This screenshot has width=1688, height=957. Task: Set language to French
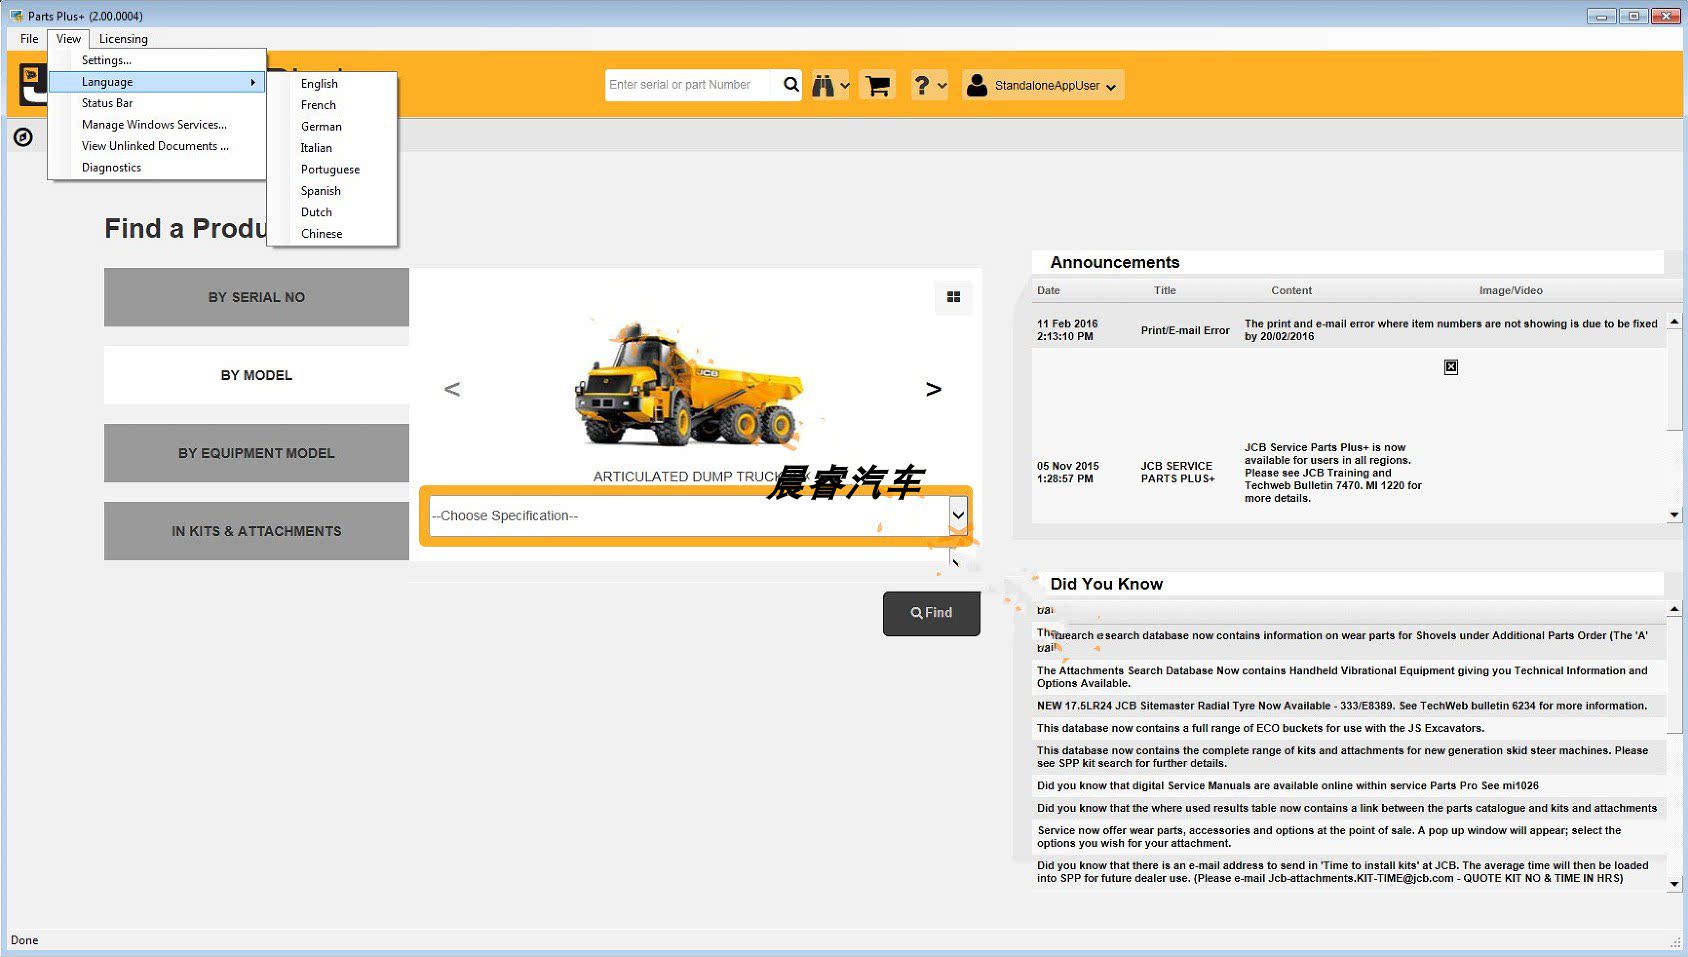coord(332,105)
